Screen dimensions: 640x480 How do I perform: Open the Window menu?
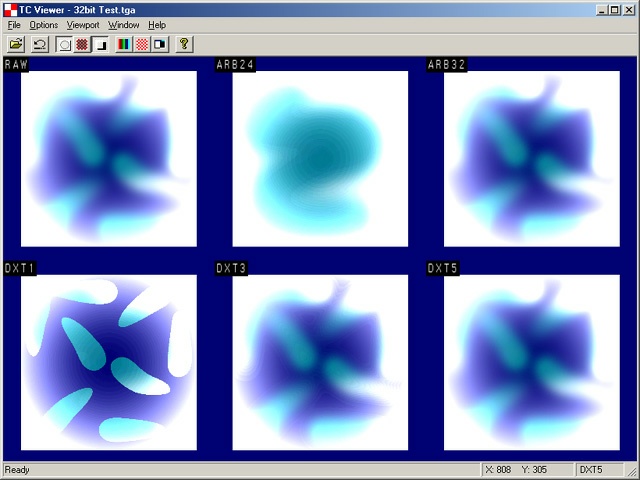click(123, 25)
